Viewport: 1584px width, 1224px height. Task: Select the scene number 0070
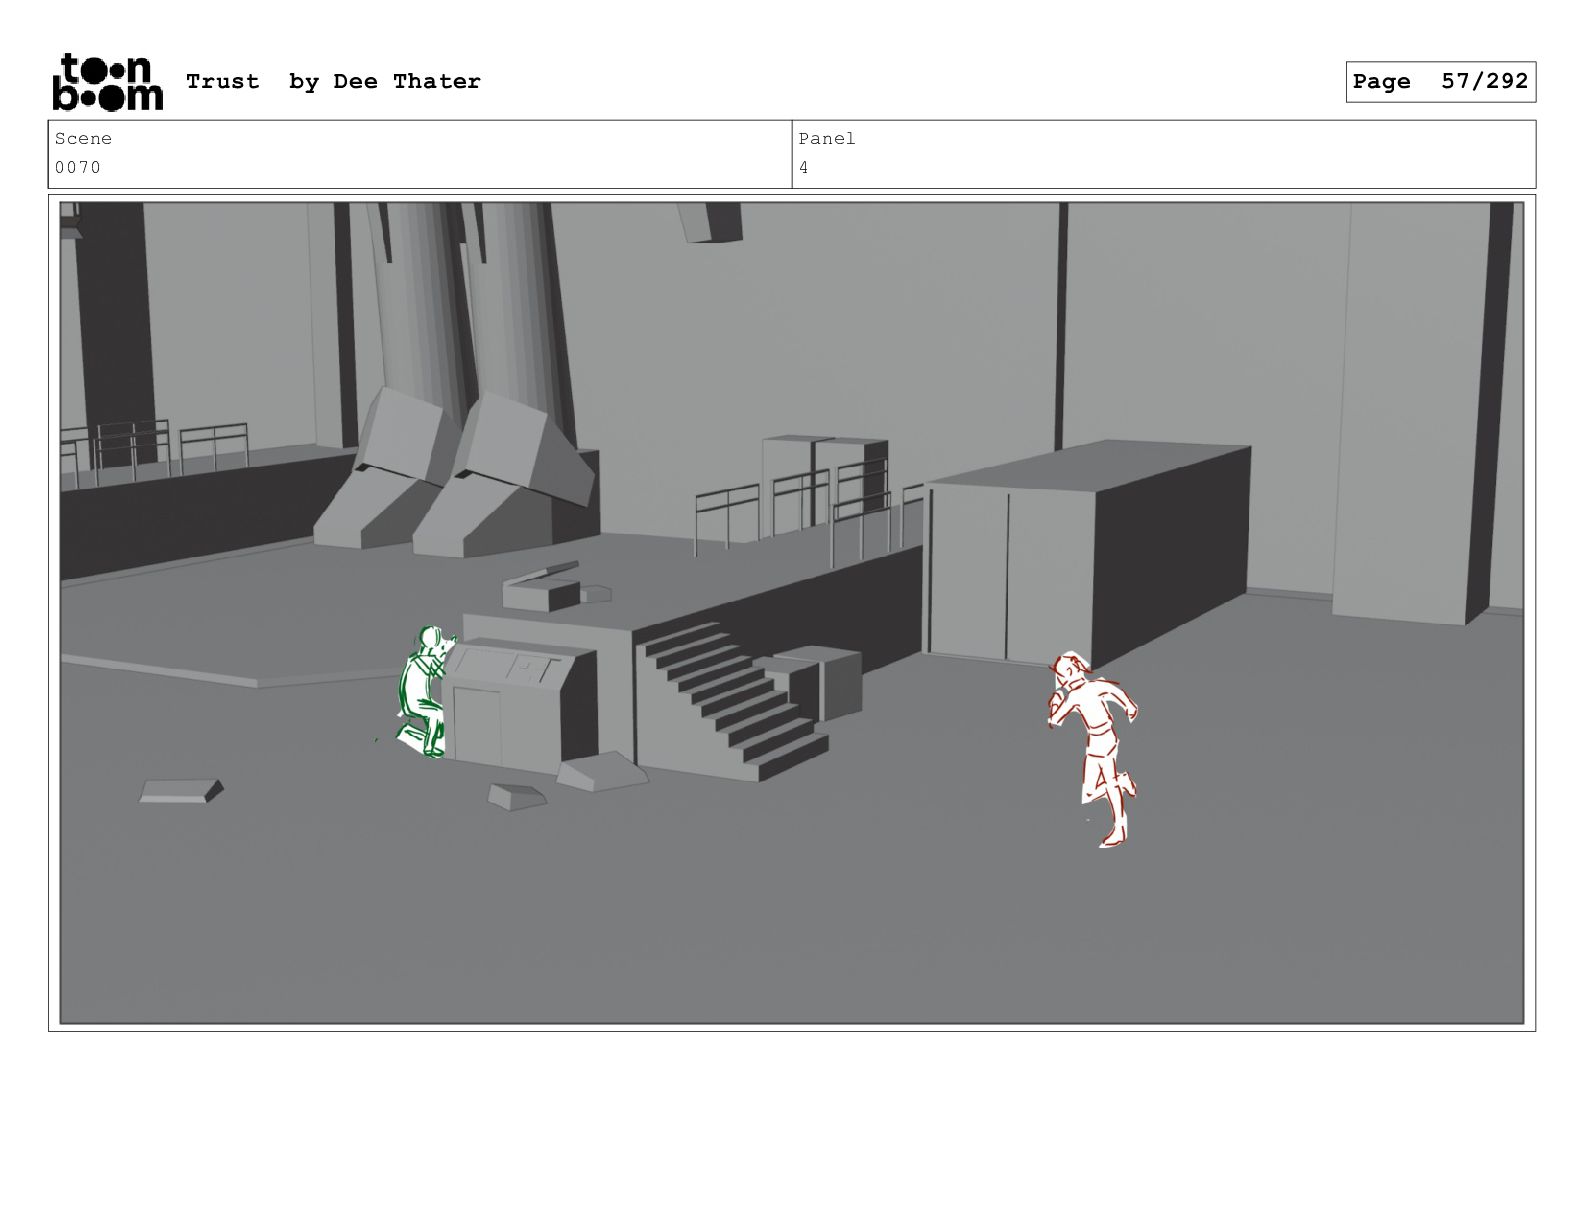(78, 168)
